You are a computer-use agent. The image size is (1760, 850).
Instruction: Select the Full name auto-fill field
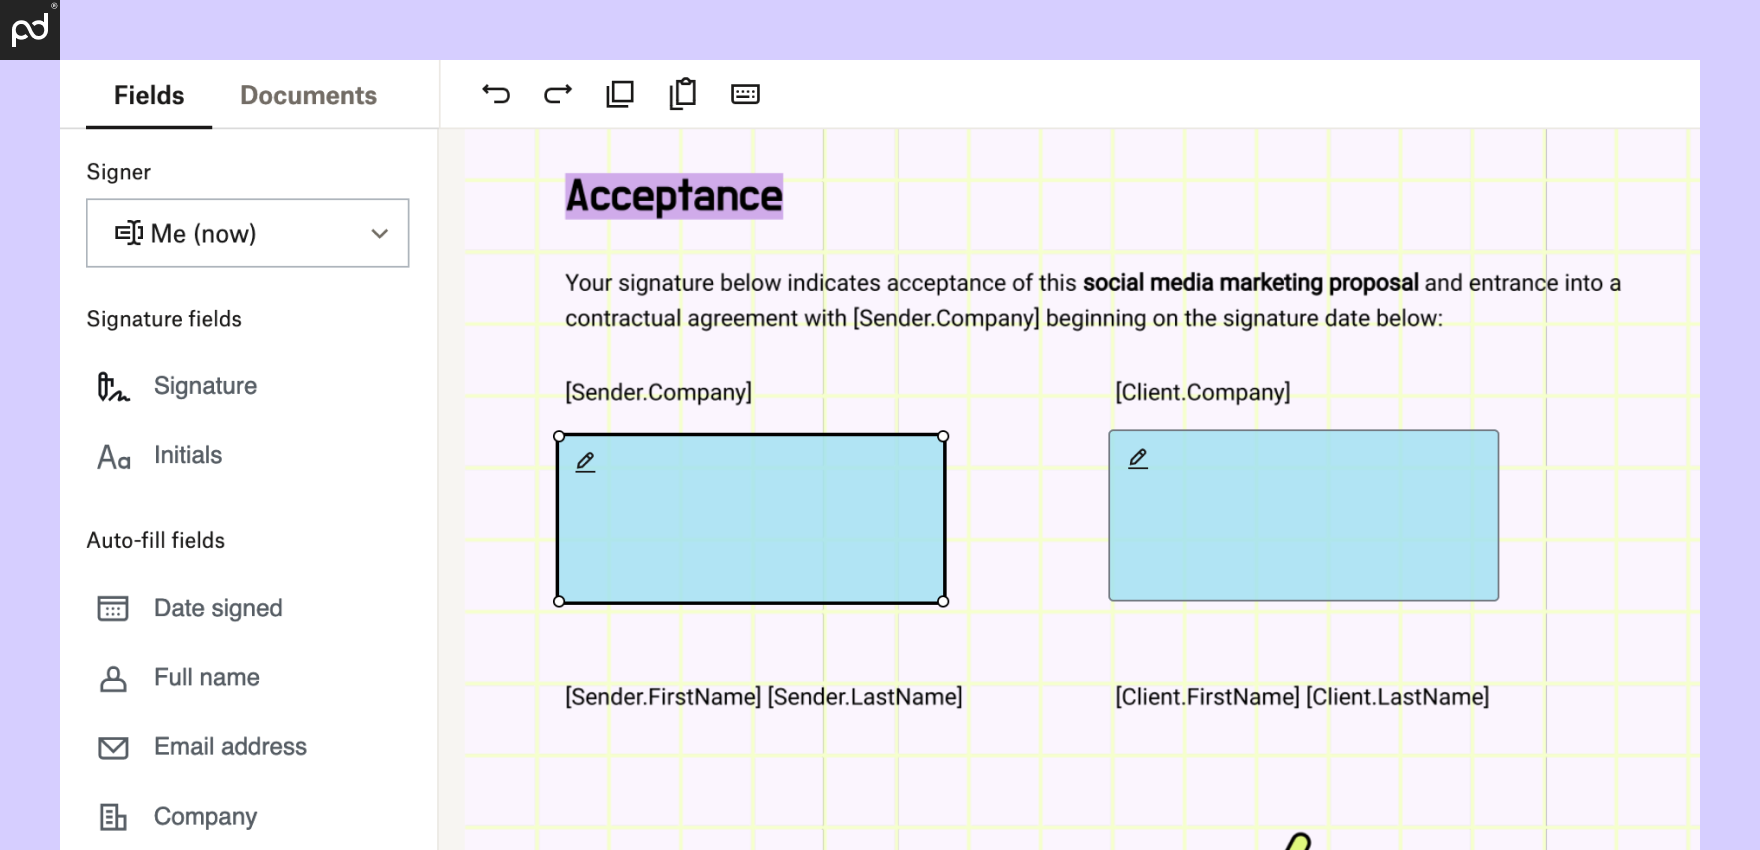tap(206, 677)
